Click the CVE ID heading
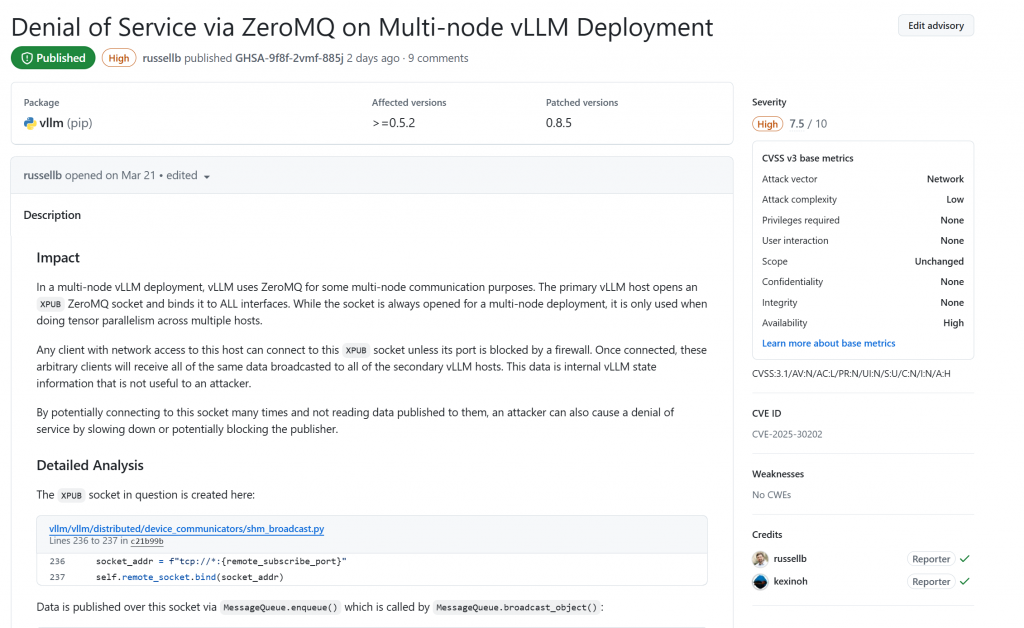Viewport: 1024px width, 628px height. click(x=767, y=414)
